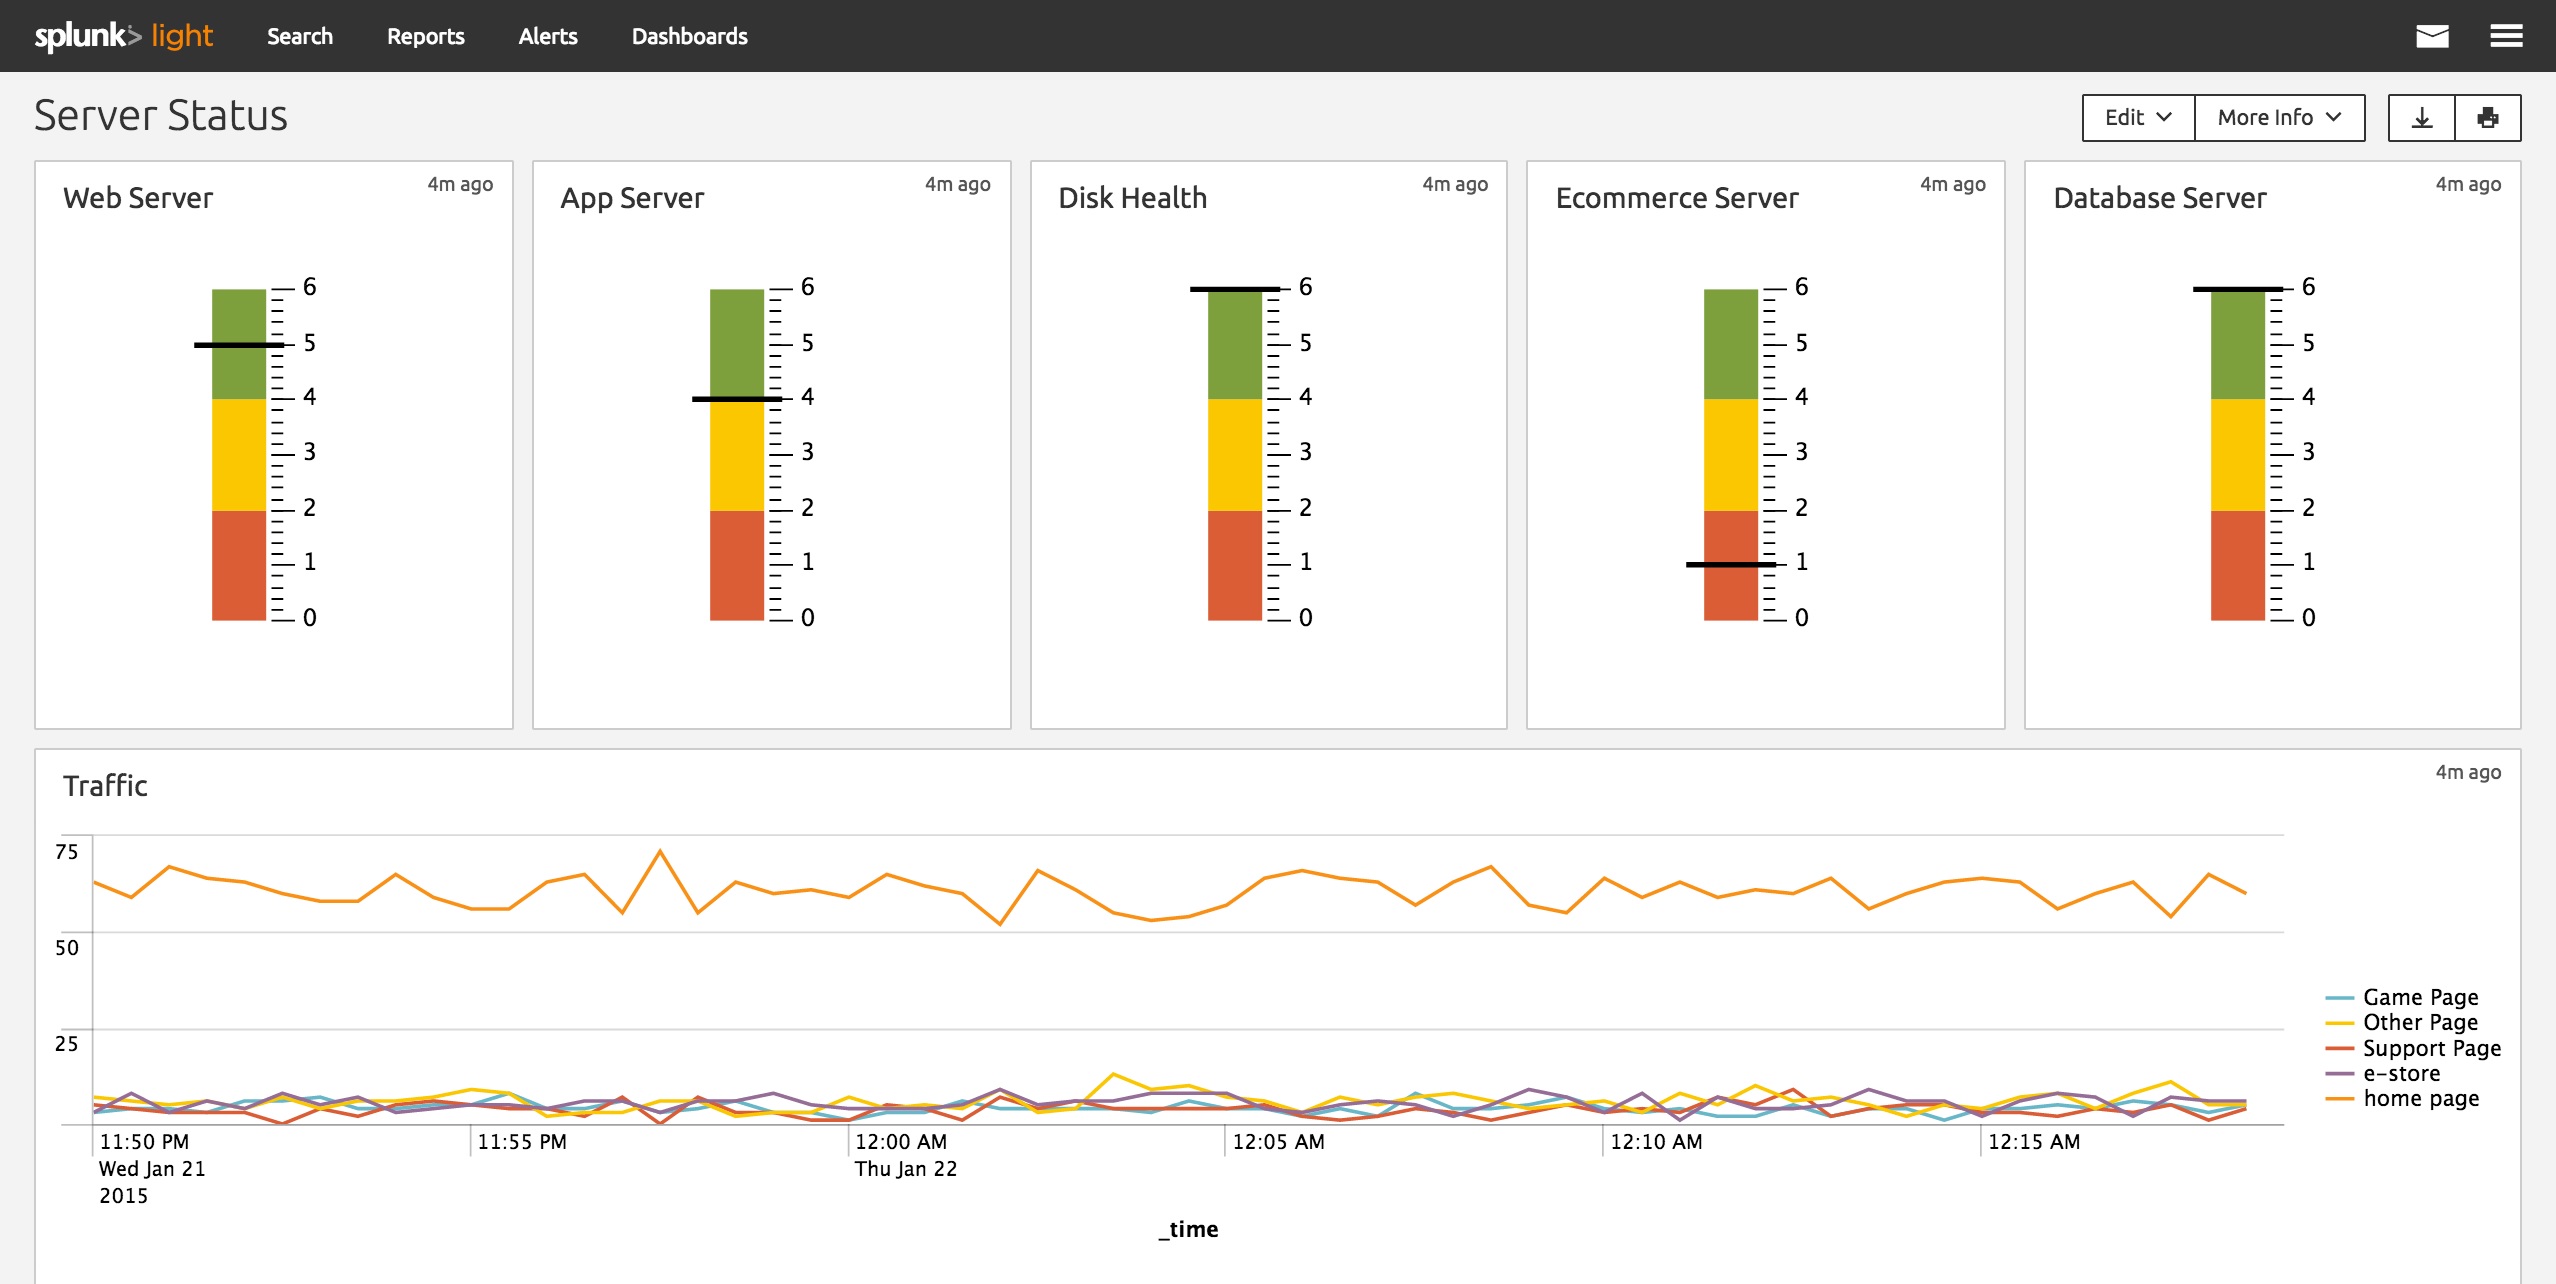The height and width of the screenshot is (1284, 2556).
Task: Click the splunk light logo
Action: (122, 36)
